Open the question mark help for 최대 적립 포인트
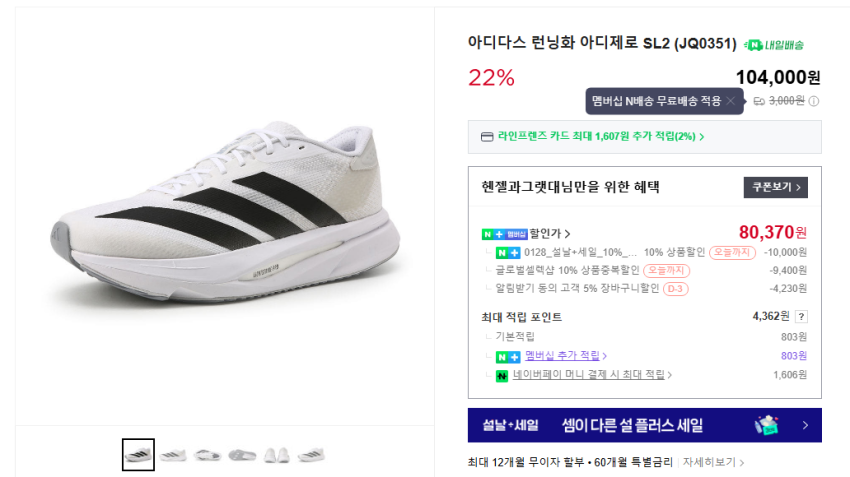Screen dimensions: 850x477 point(800,317)
